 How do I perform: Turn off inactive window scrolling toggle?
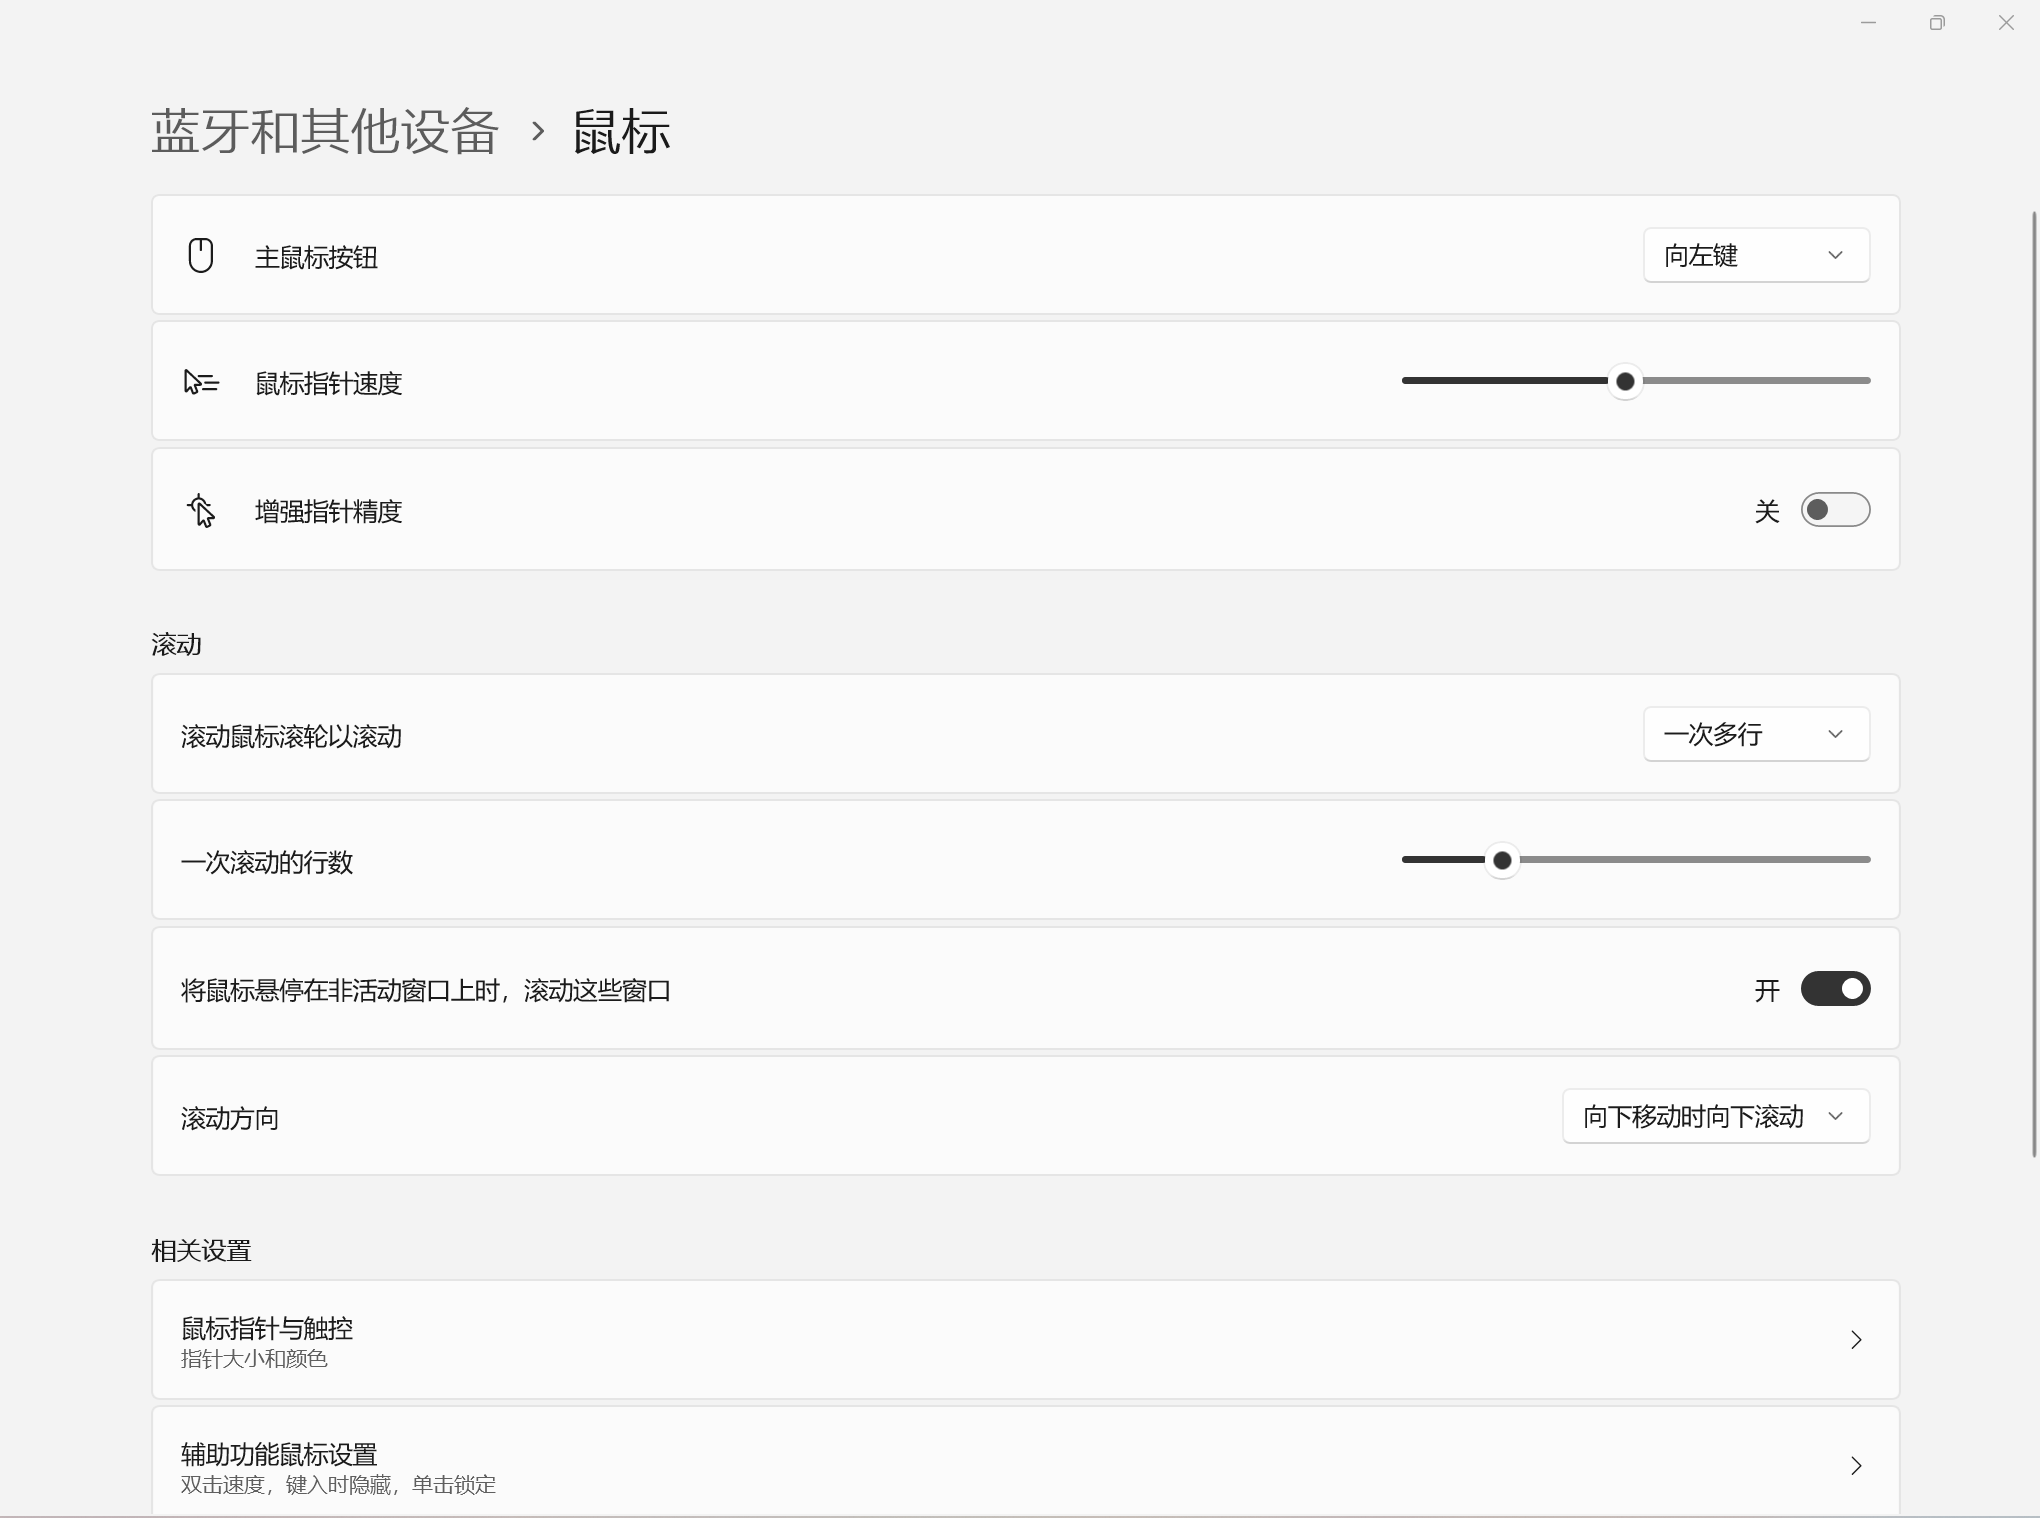[1835, 989]
